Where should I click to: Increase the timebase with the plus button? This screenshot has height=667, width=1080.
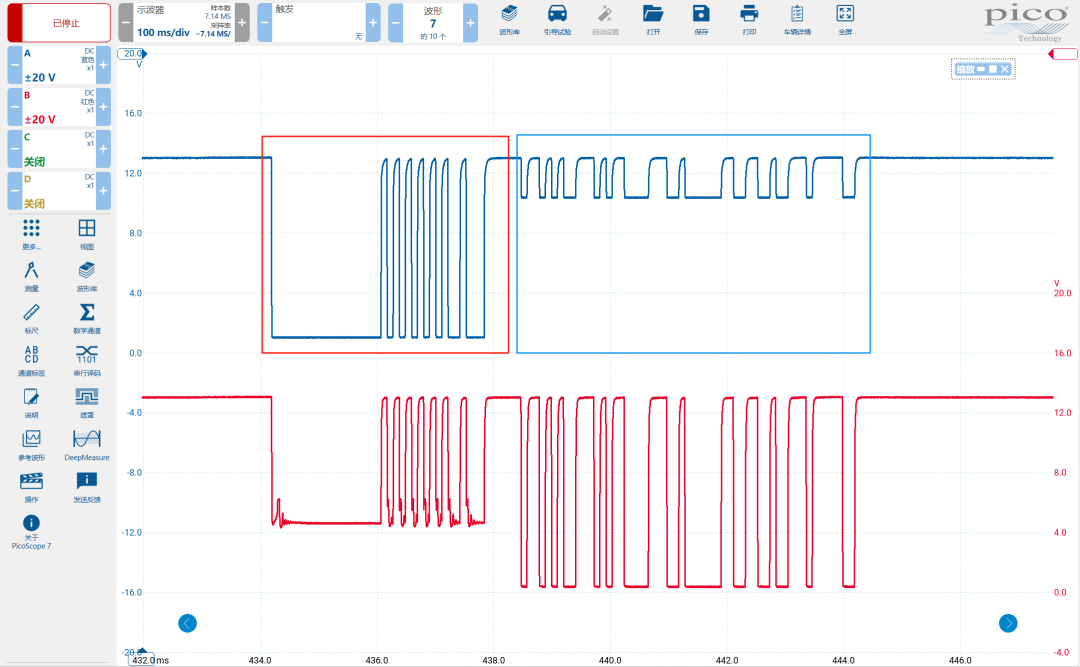tap(242, 23)
